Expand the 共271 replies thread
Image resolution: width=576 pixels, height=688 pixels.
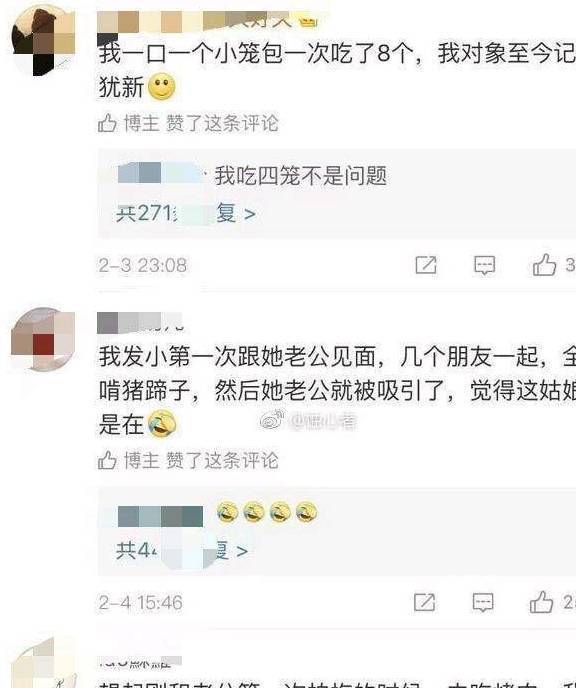coord(186,214)
